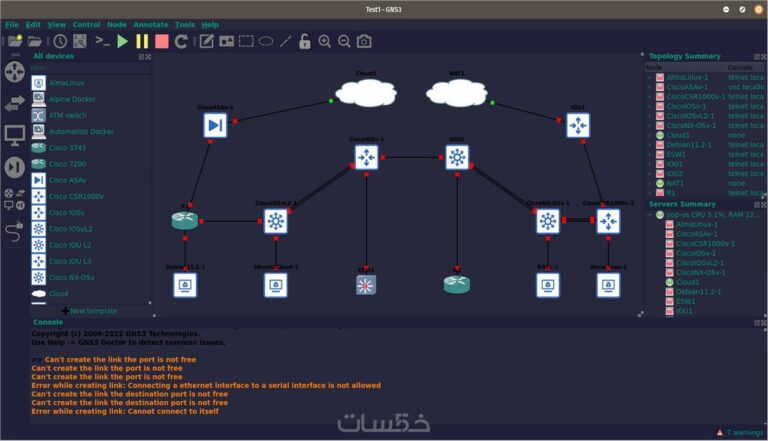Expand CiscoASAv-1 in Topology Summary

pyautogui.click(x=650, y=87)
